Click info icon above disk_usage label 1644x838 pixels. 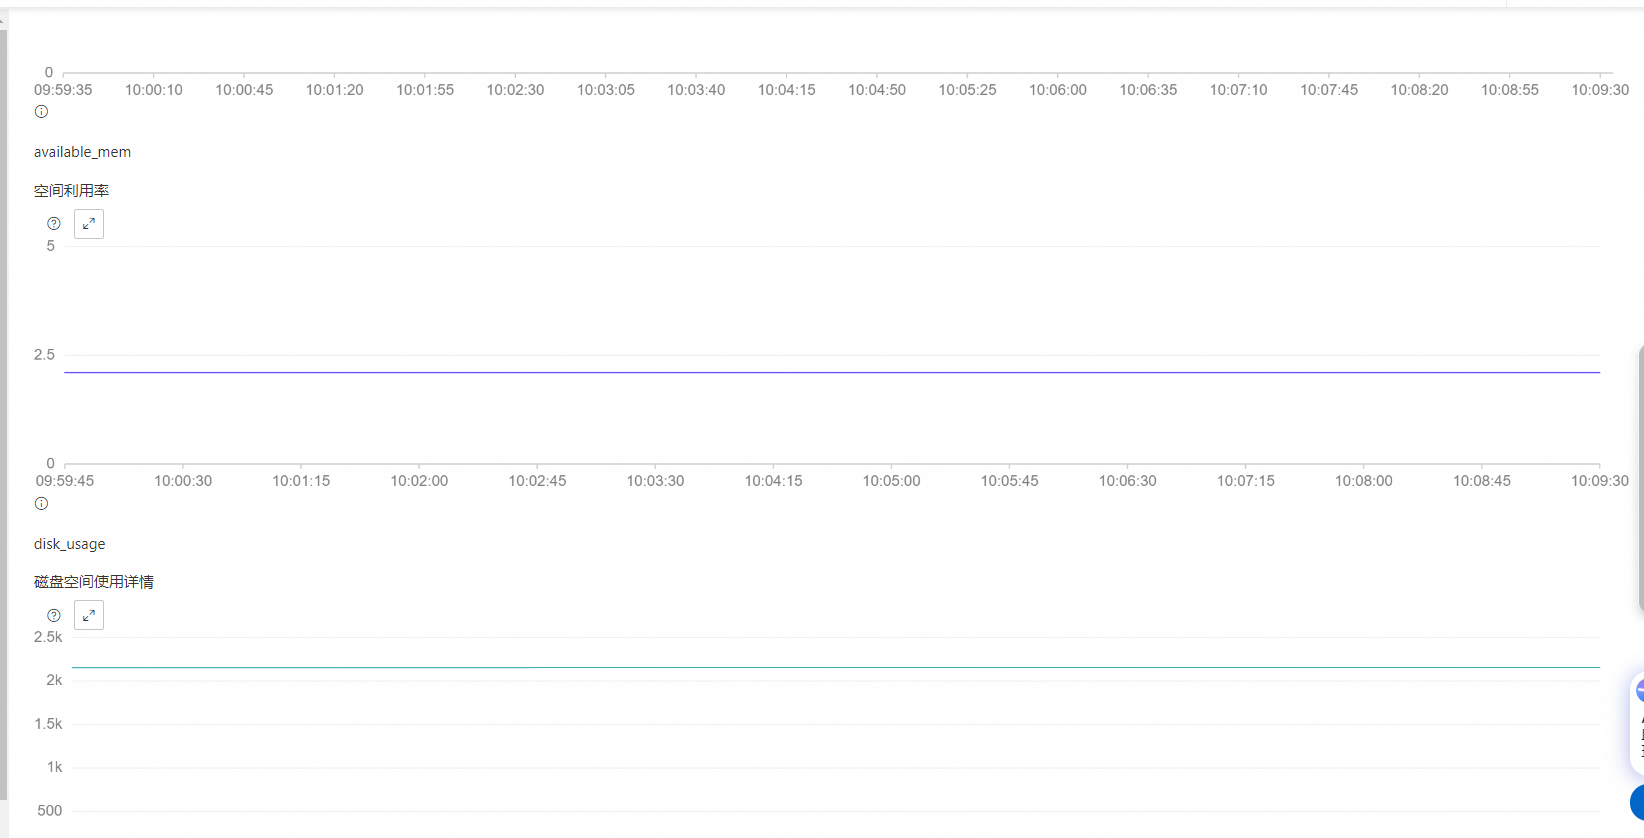(x=41, y=504)
